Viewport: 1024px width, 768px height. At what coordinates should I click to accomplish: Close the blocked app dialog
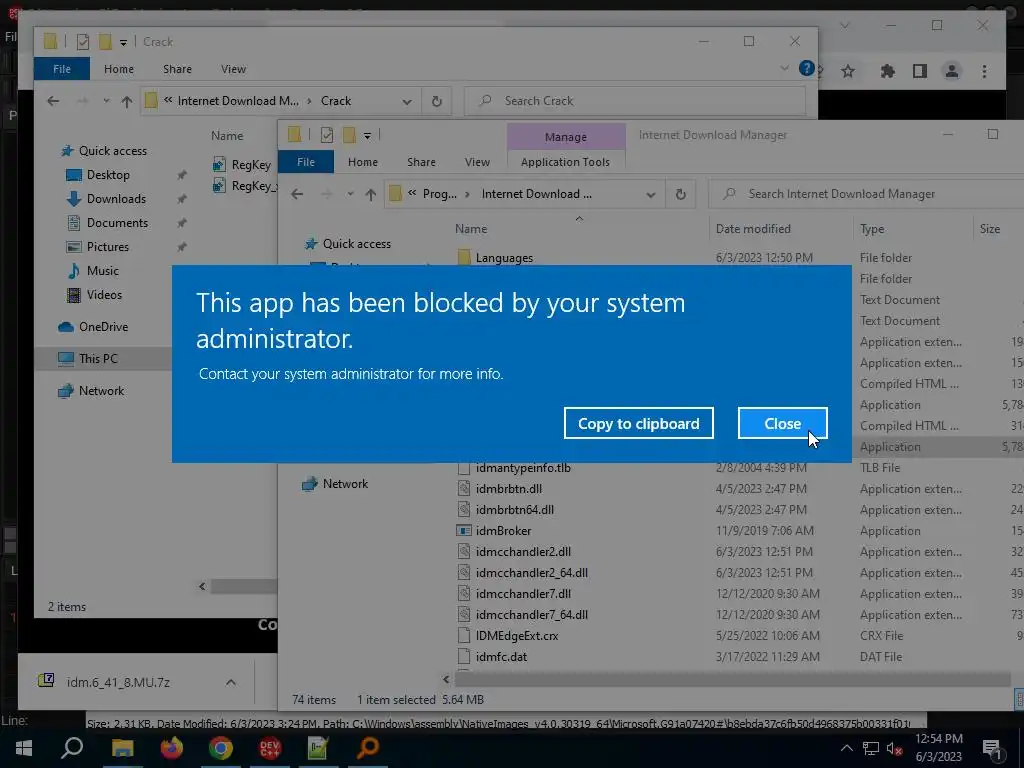(x=782, y=423)
